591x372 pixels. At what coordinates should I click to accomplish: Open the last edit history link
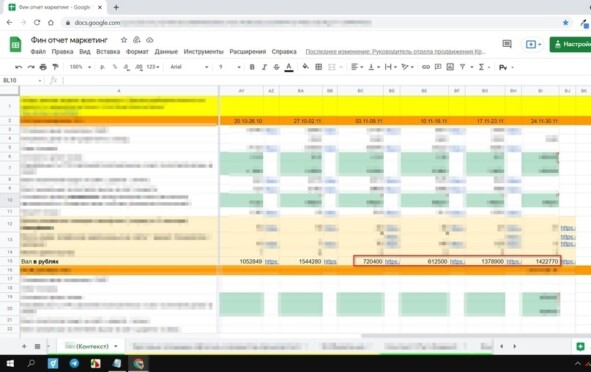(395, 52)
